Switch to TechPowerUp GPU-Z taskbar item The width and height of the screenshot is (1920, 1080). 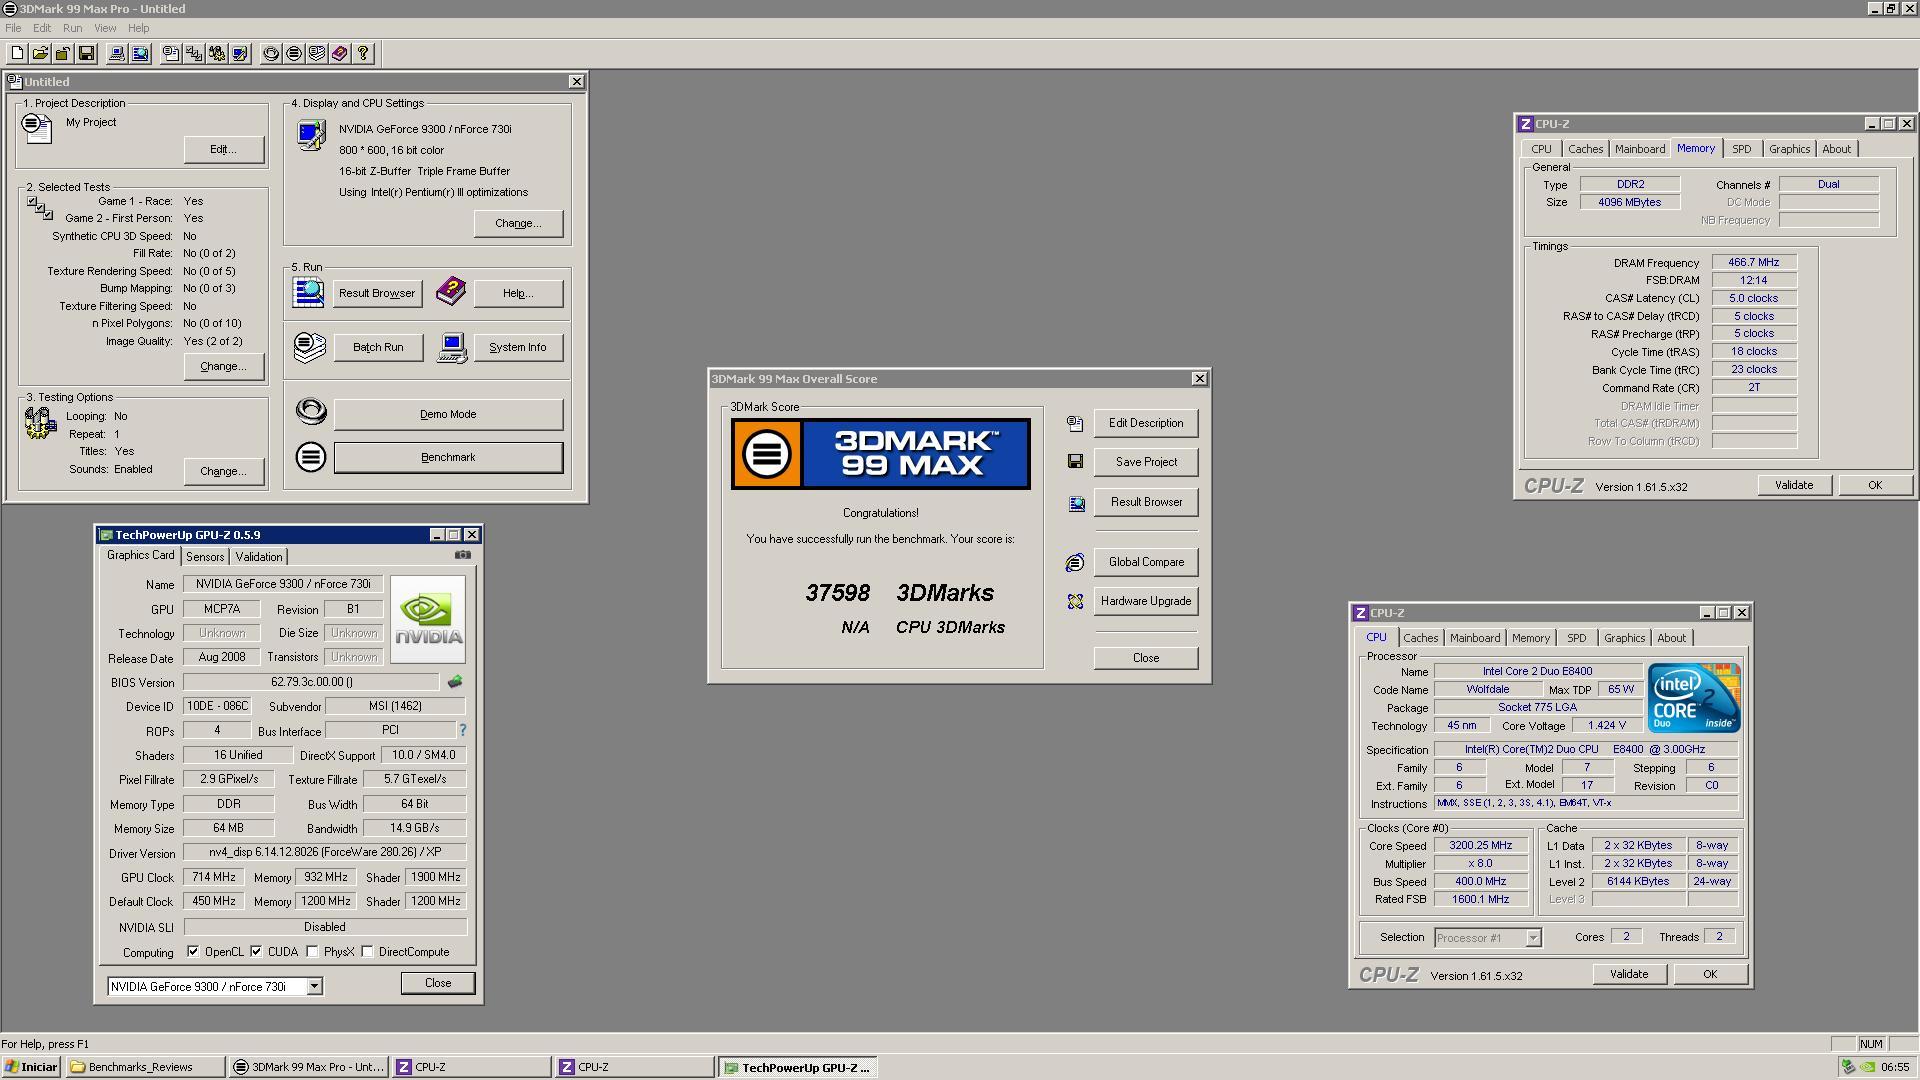[796, 1068]
